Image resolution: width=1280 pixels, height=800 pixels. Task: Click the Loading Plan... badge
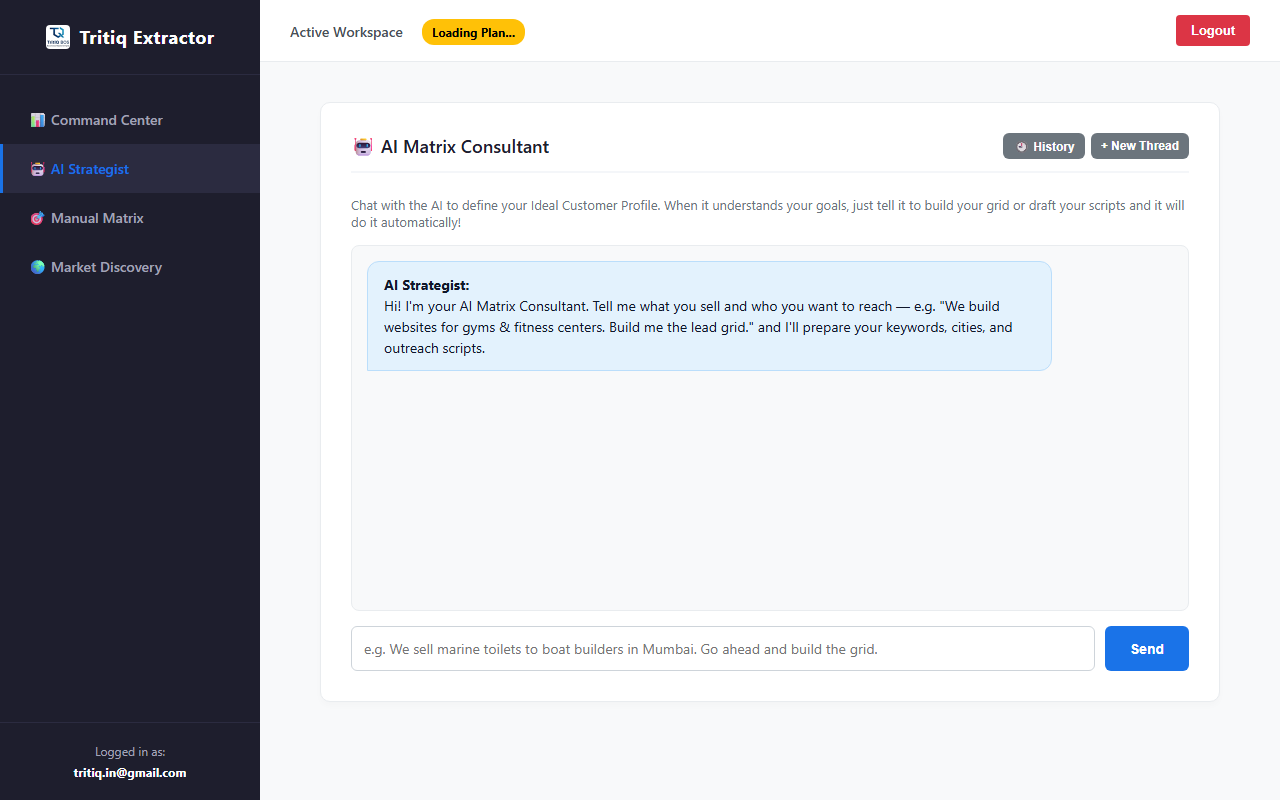(x=473, y=32)
